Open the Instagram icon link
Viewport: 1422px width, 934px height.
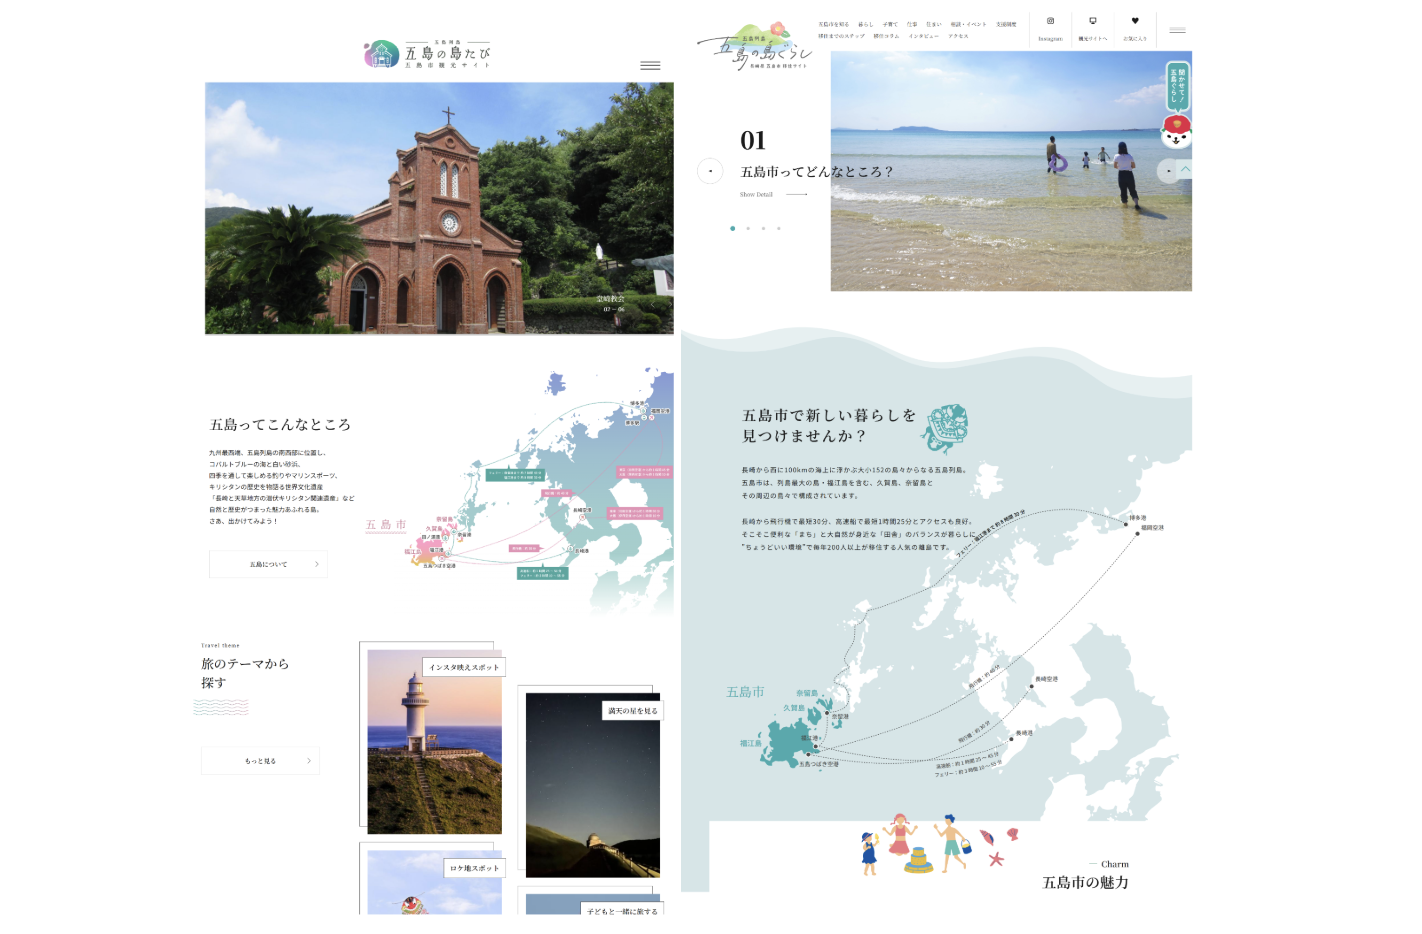click(1050, 21)
